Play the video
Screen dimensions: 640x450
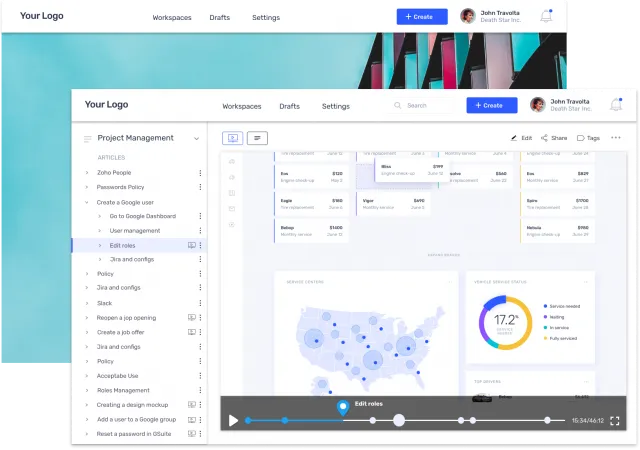coord(233,420)
